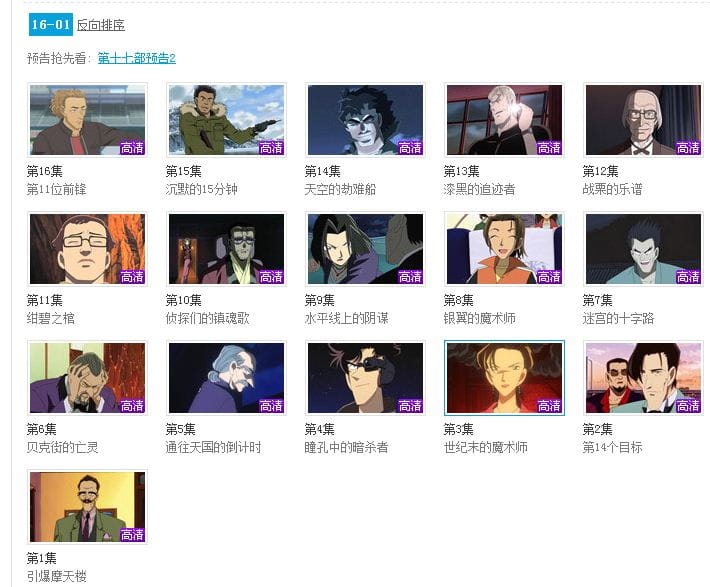Screen dimensions: 710x587
Task: Click the 第8集 episode title text
Action: [458, 300]
